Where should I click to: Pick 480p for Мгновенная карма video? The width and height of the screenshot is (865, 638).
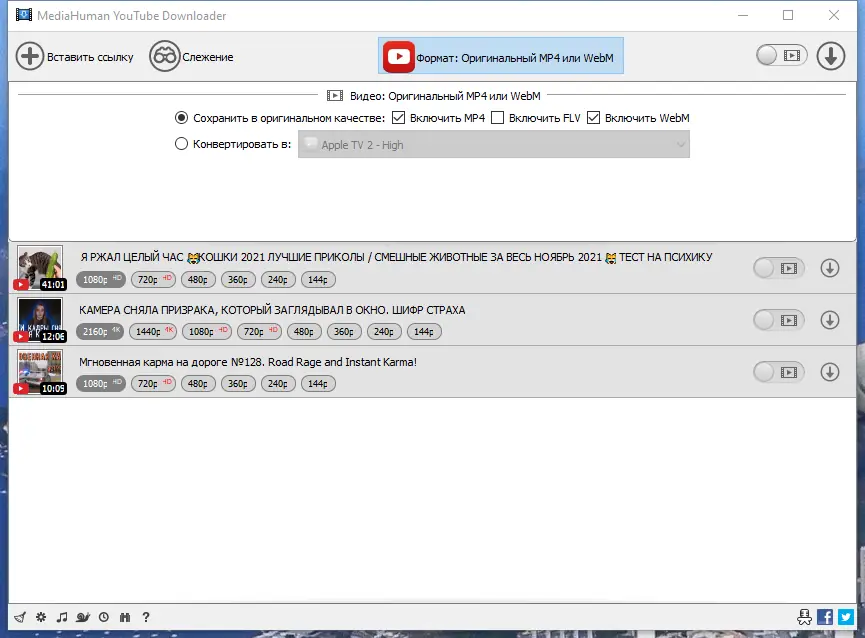[197, 383]
